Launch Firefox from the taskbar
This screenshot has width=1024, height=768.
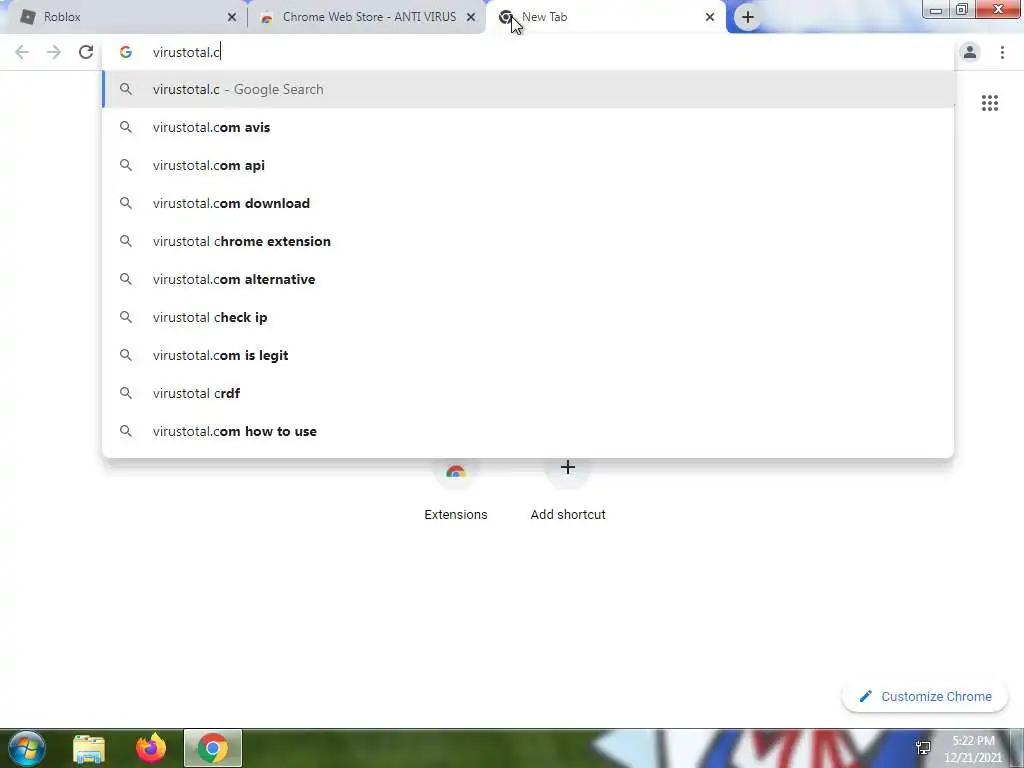click(x=151, y=748)
